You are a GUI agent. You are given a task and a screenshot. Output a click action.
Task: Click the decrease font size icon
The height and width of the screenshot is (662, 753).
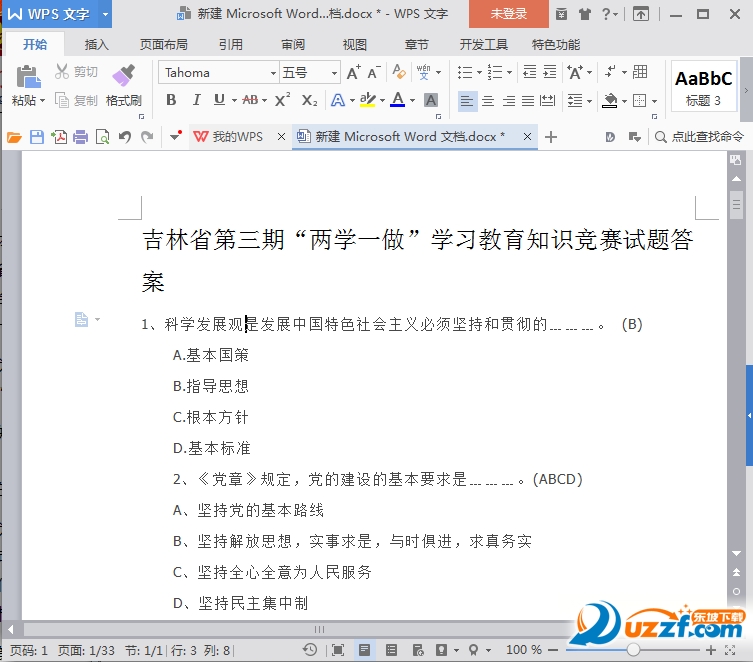tap(374, 72)
